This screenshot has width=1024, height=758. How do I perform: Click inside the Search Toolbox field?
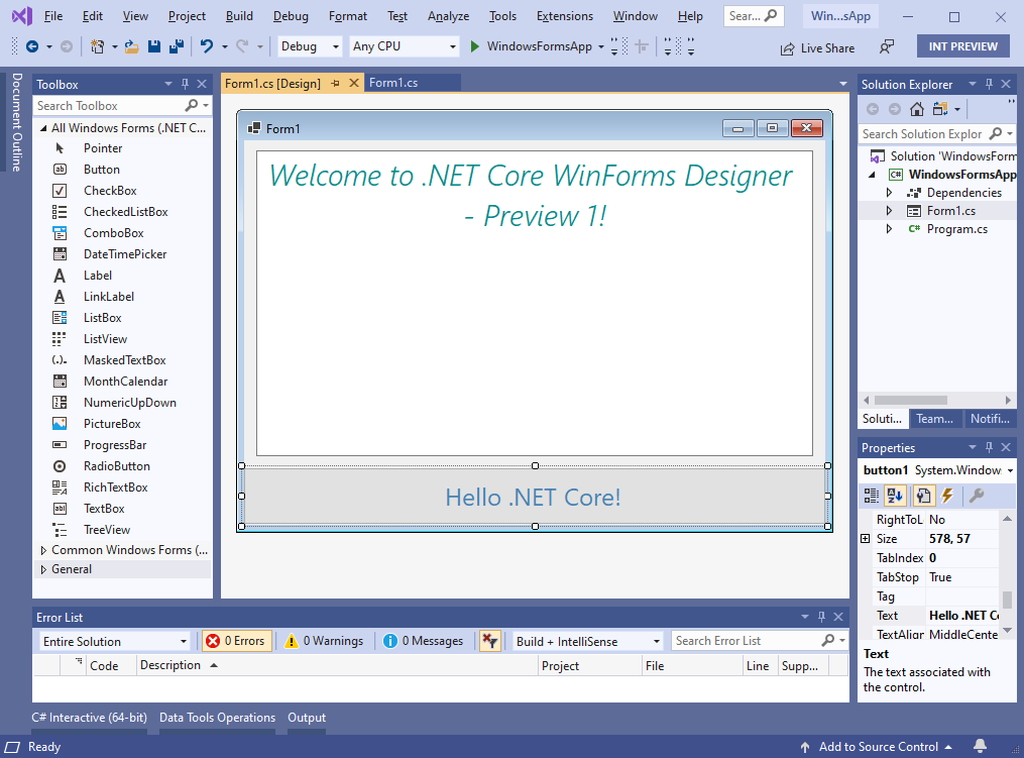[x=110, y=105]
